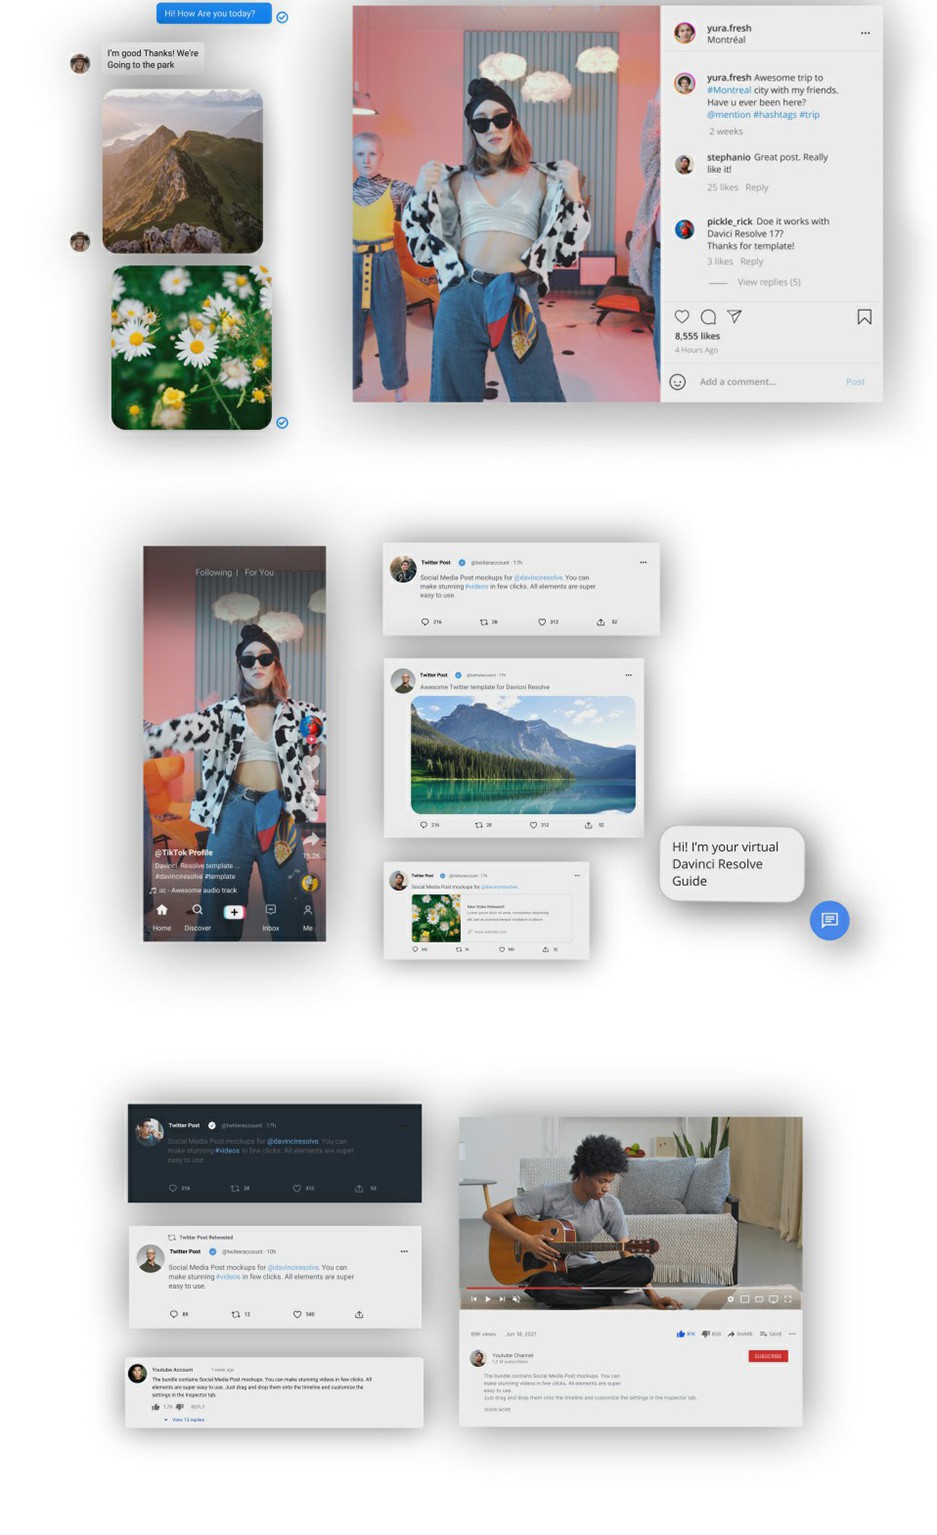Screen dimensions: 937x1535
Task: Click reply icon on first light Twitter post
Action: pyautogui.click(x=424, y=622)
